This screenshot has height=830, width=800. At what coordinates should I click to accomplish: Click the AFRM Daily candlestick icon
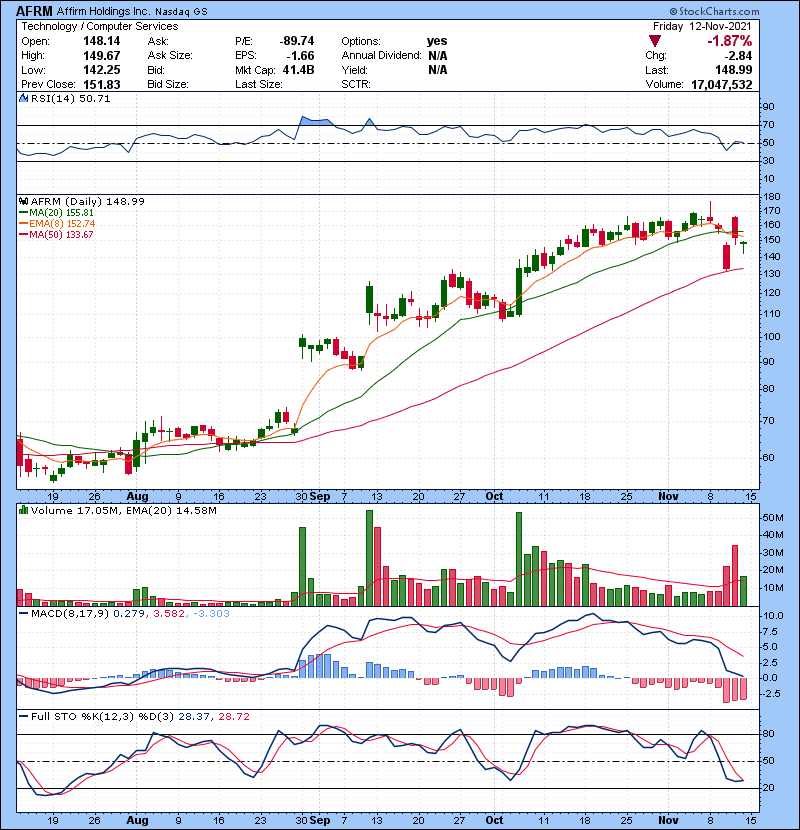point(23,201)
